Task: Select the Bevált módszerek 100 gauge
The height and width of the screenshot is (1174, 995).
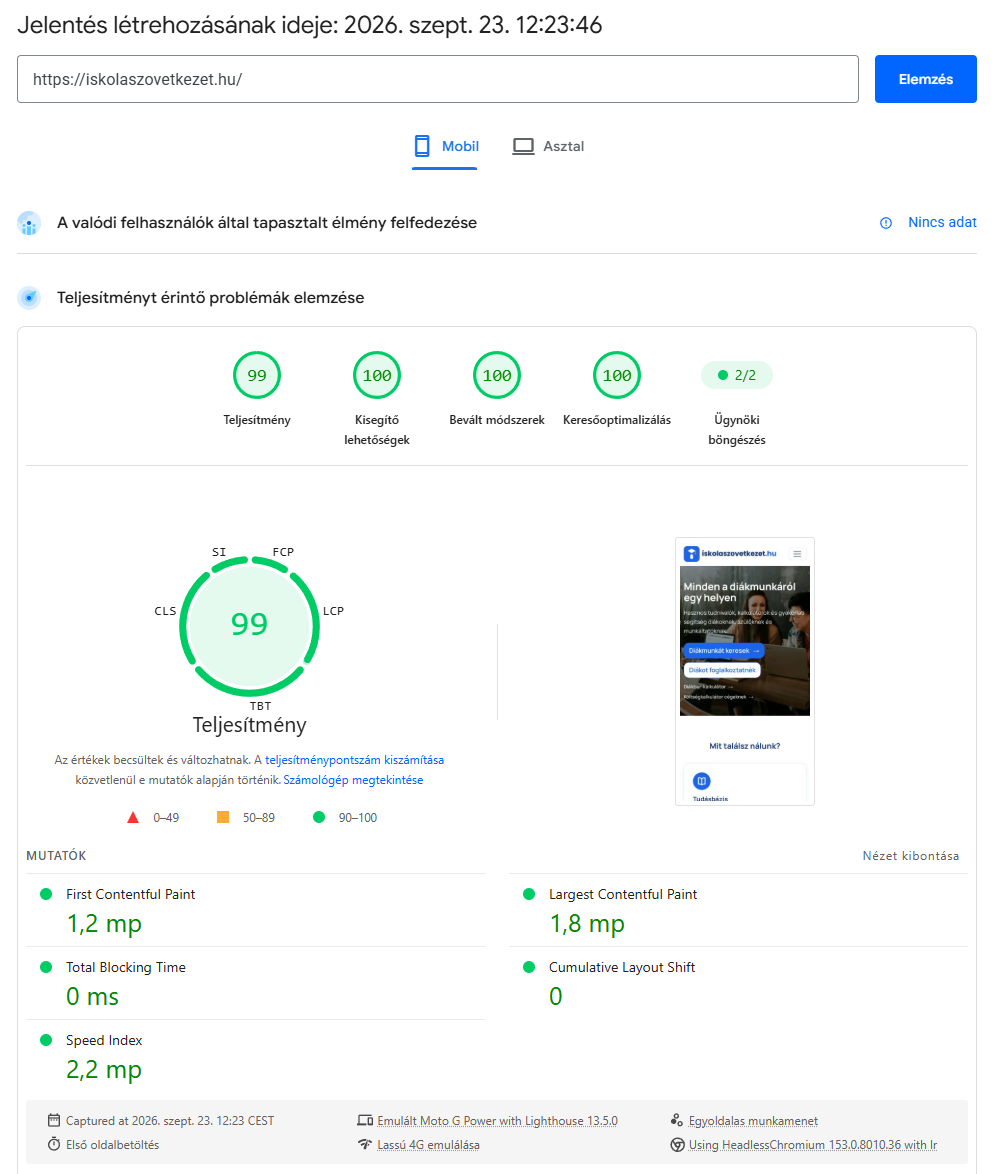Action: point(496,375)
